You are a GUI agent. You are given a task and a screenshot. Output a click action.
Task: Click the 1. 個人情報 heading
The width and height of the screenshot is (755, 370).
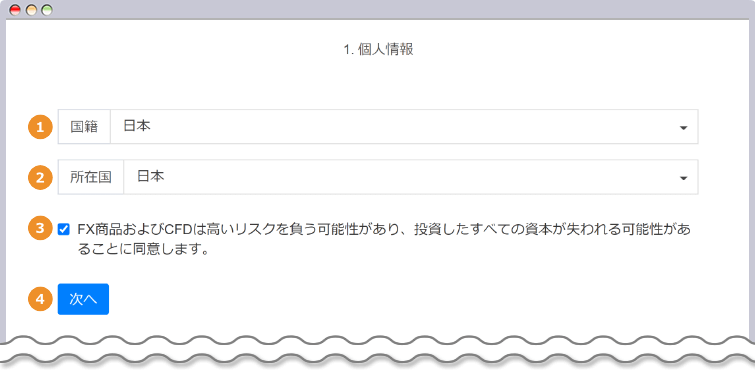[378, 50]
